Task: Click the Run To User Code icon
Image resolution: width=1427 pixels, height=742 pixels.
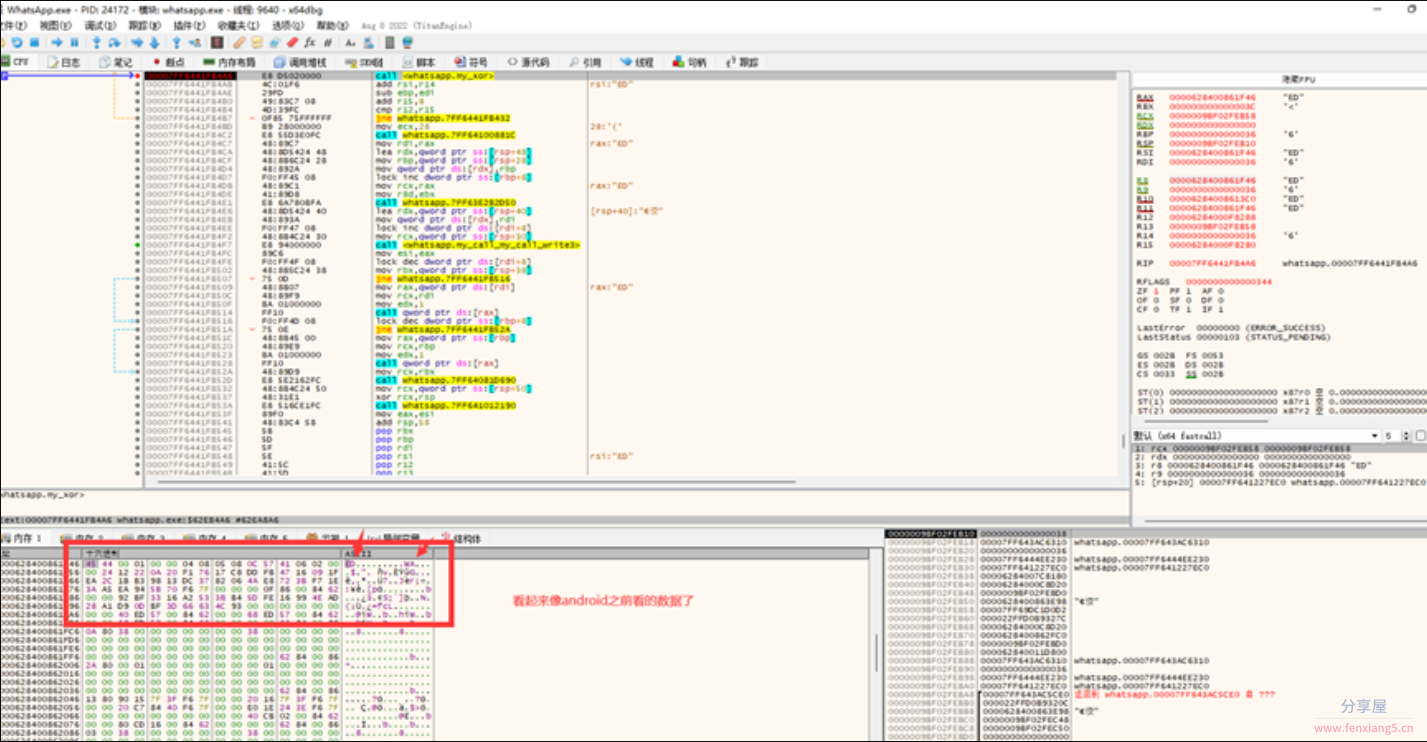Action: tap(195, 43)
